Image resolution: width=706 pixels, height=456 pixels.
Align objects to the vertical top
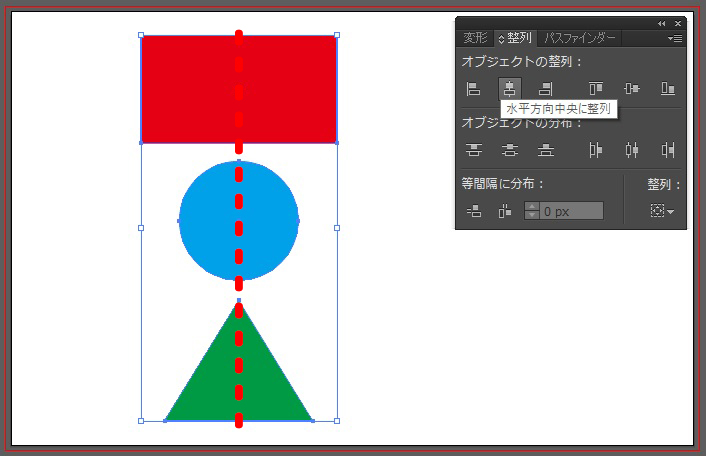[596, 89]
